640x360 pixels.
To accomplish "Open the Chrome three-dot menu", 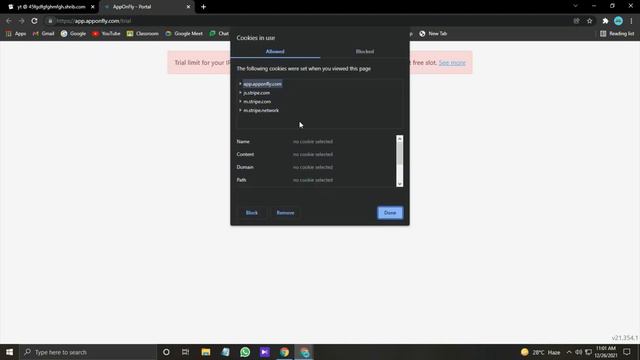I will [x=631, y=21].
